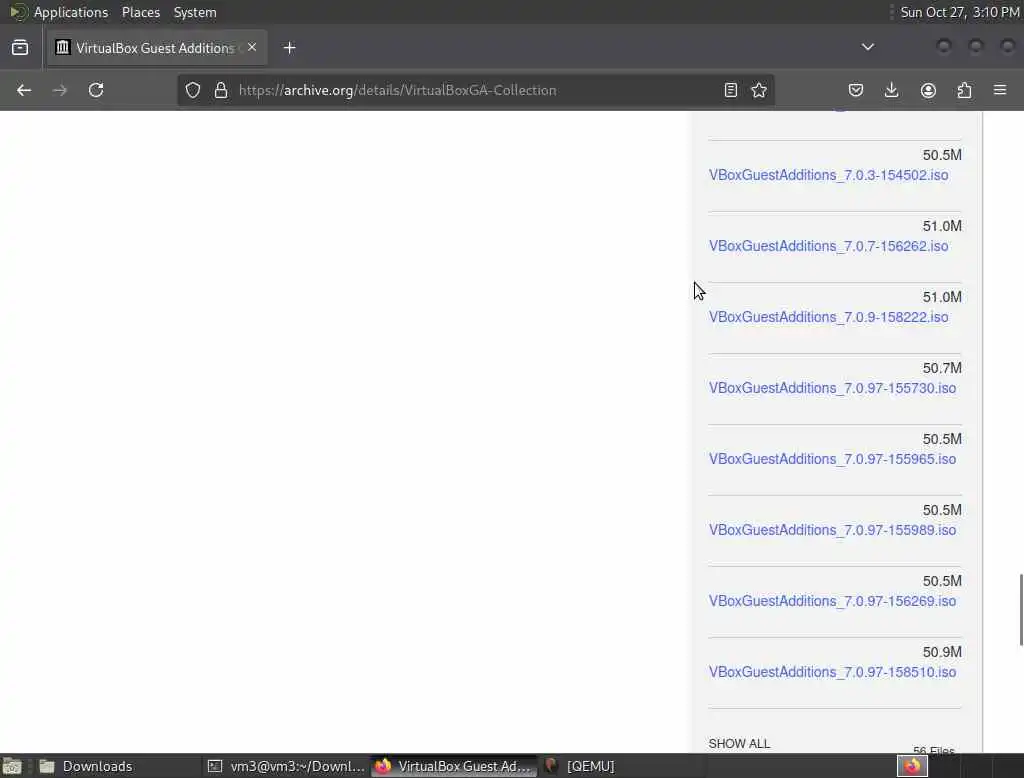Viewport: 1024px width, 778px height.
Task: Click the 50.9M file size text
Action: 942,652
